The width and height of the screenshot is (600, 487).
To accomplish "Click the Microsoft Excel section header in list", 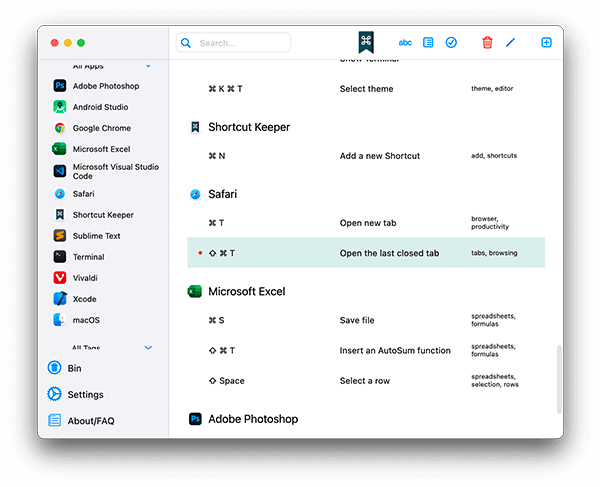I will click(x=237, y=292).
